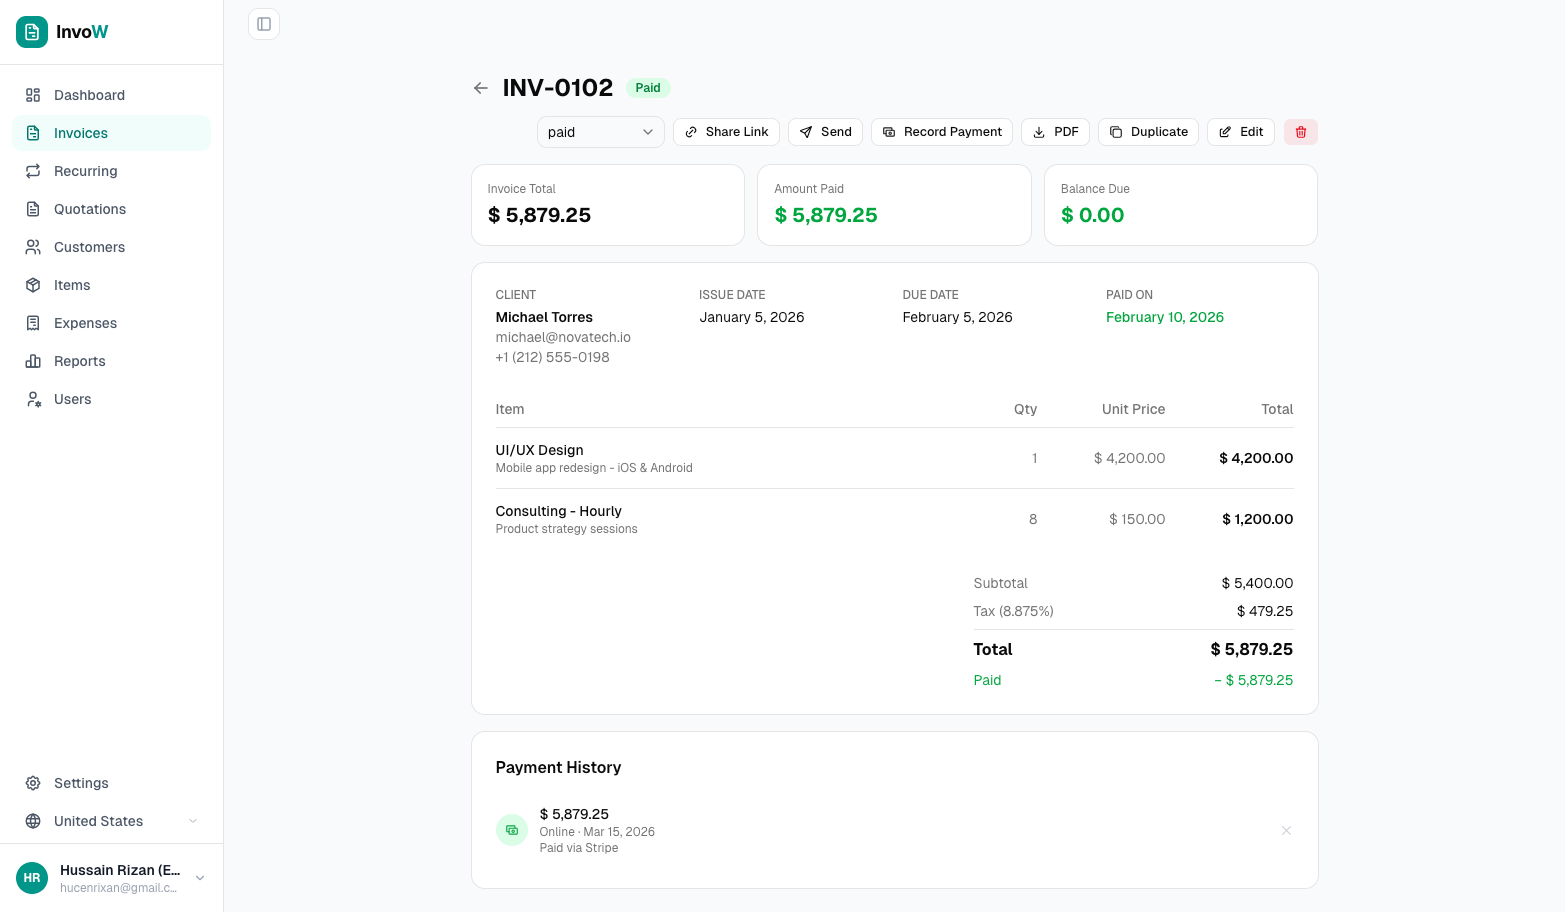Remove the Stripe payment entry
1565x912 pixels.
[x=1286, y=831]
